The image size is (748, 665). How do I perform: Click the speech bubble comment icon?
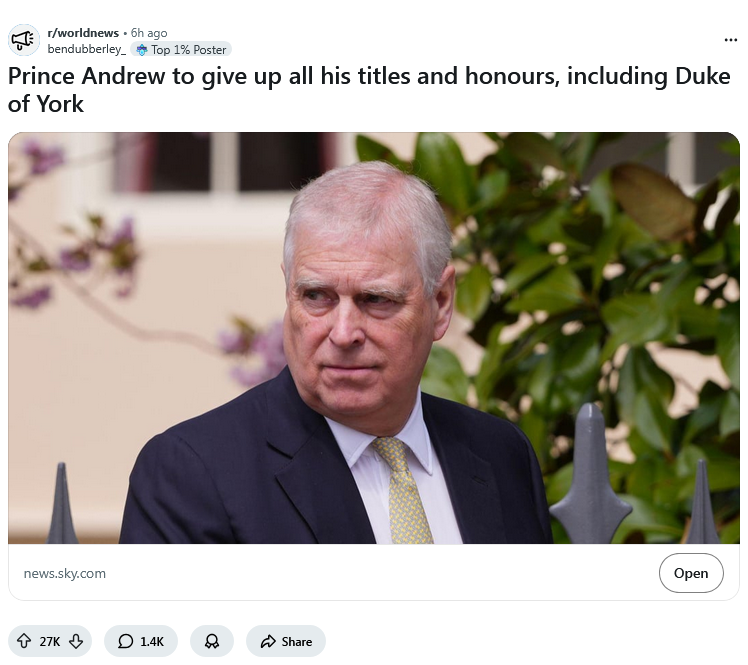[x=125, y=641]
